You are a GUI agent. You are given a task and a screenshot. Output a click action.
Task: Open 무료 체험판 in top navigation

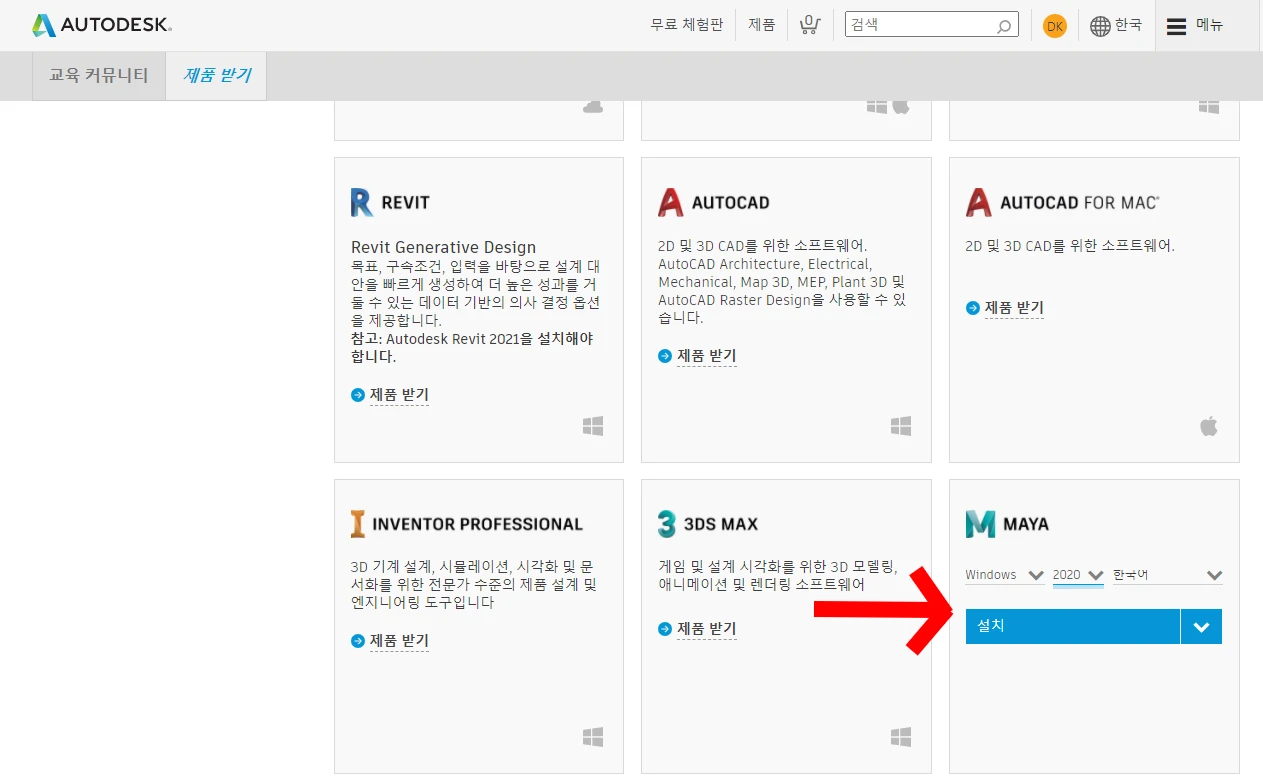tap(686, 25)
